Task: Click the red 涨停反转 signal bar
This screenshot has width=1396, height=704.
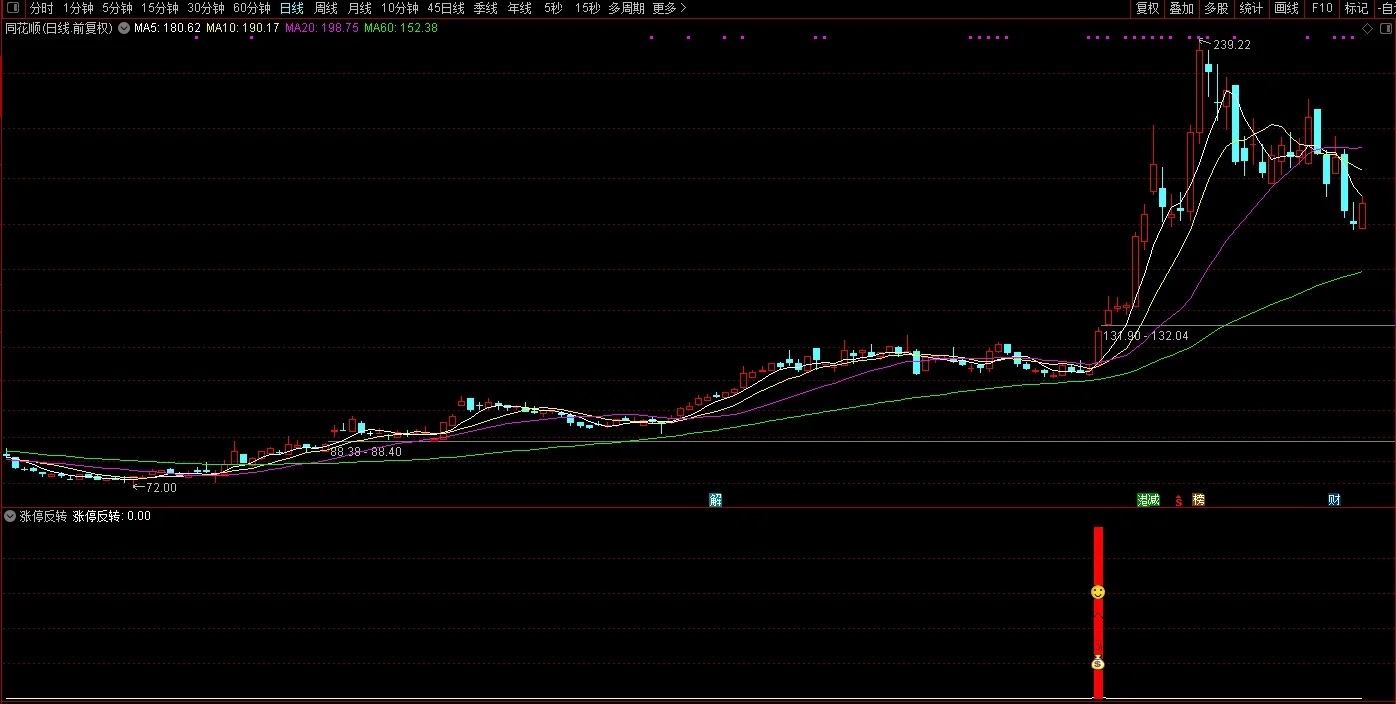Action: coord(1098,612)
